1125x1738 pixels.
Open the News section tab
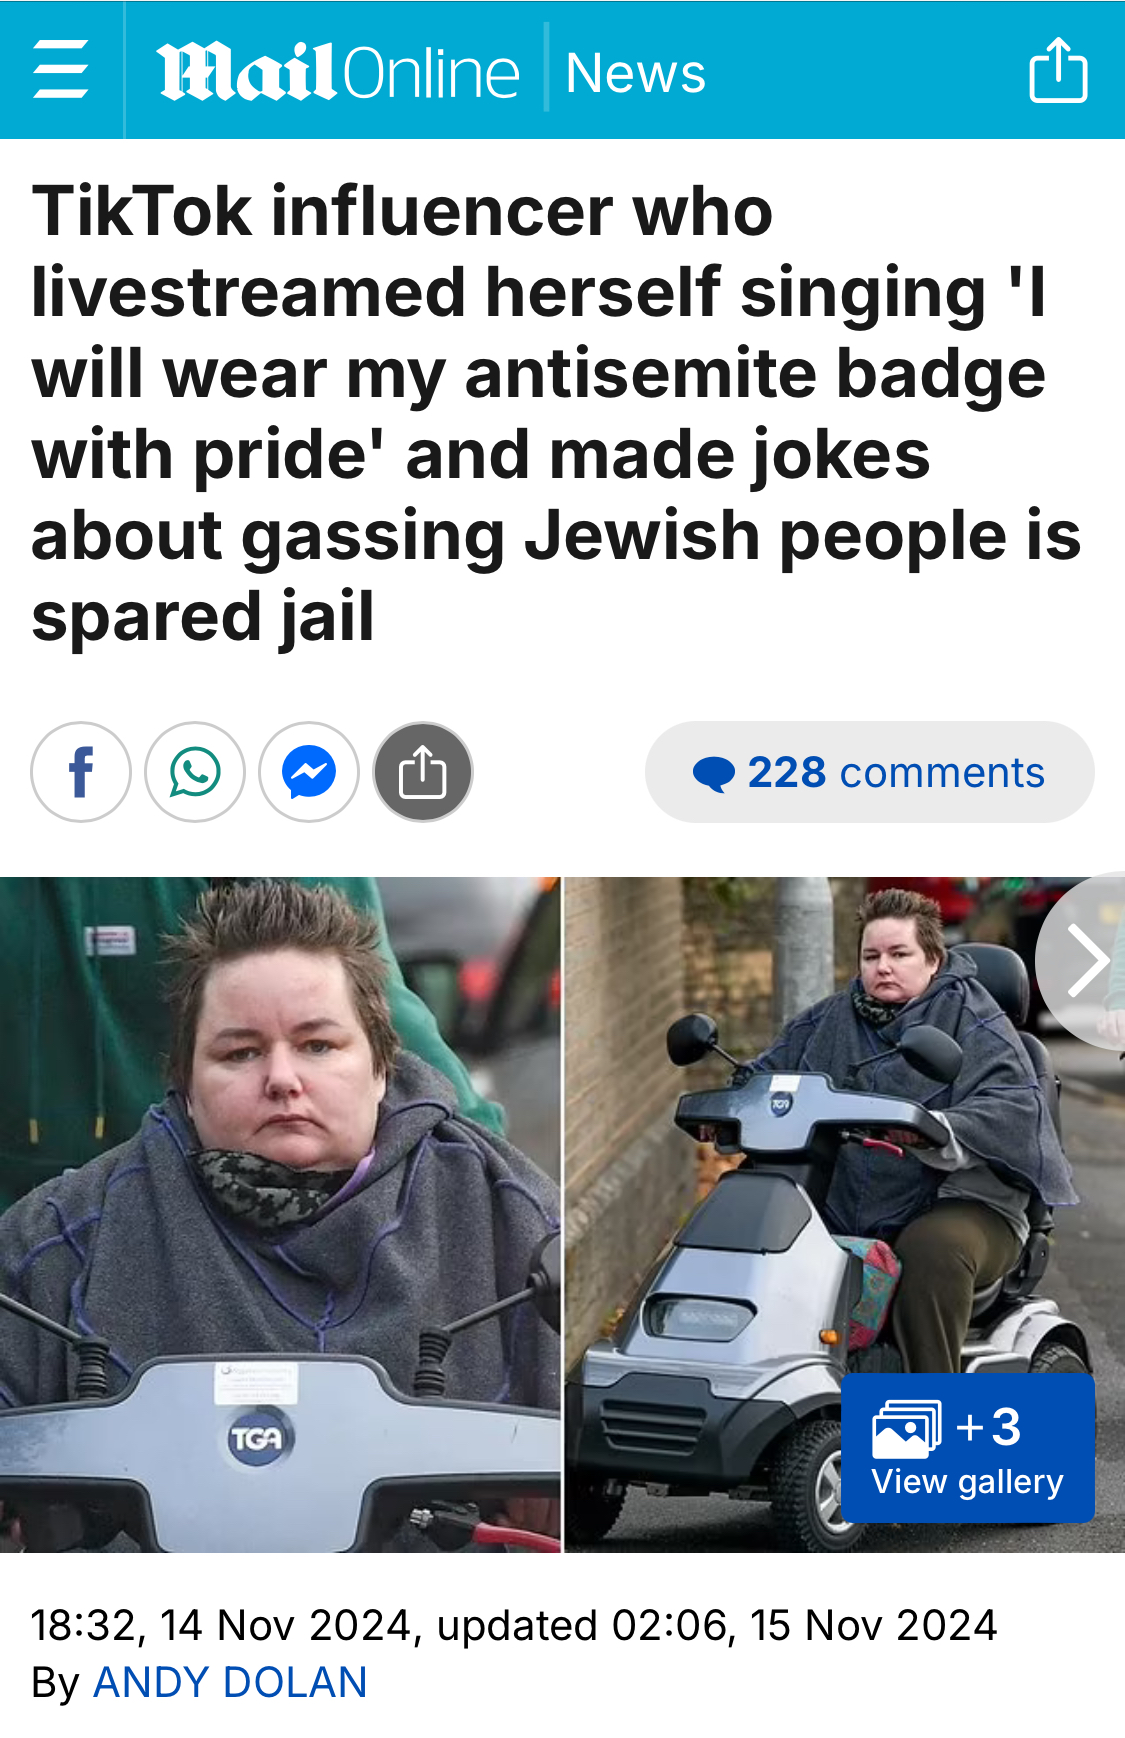(x=636, y=73)
